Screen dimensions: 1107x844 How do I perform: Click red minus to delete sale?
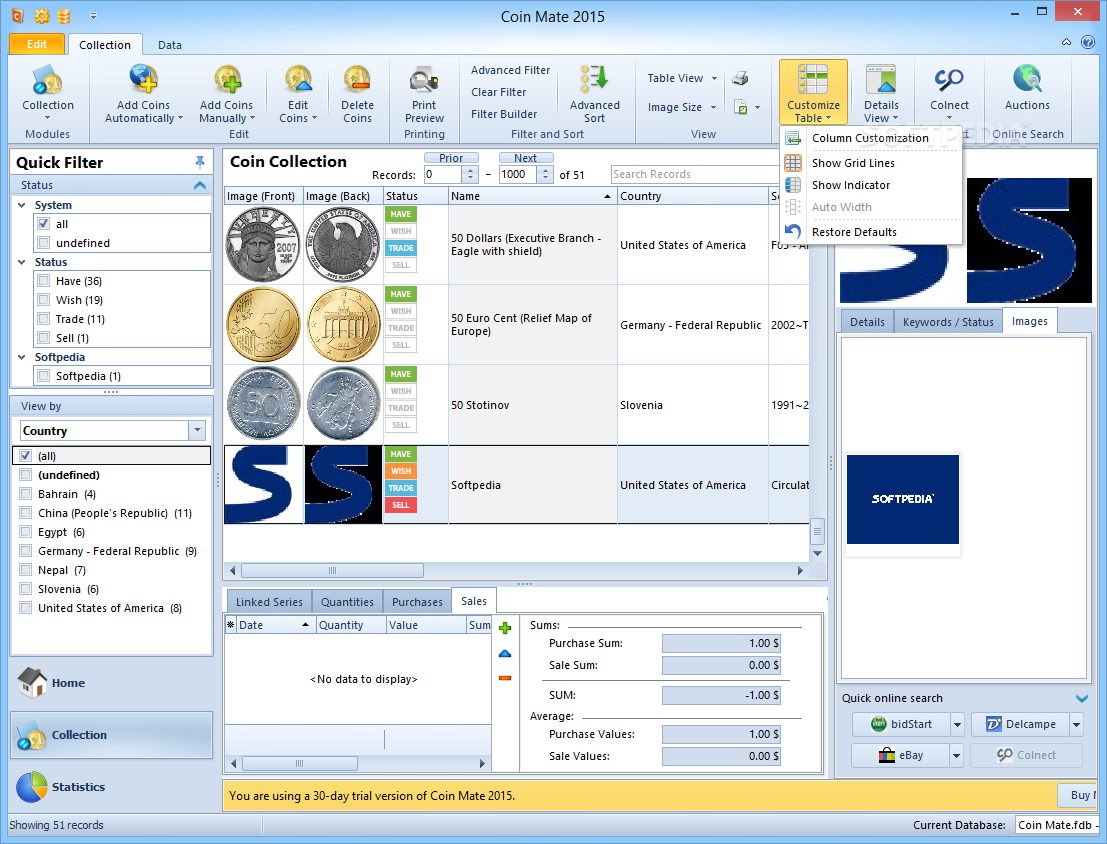[x=505, y=678]
